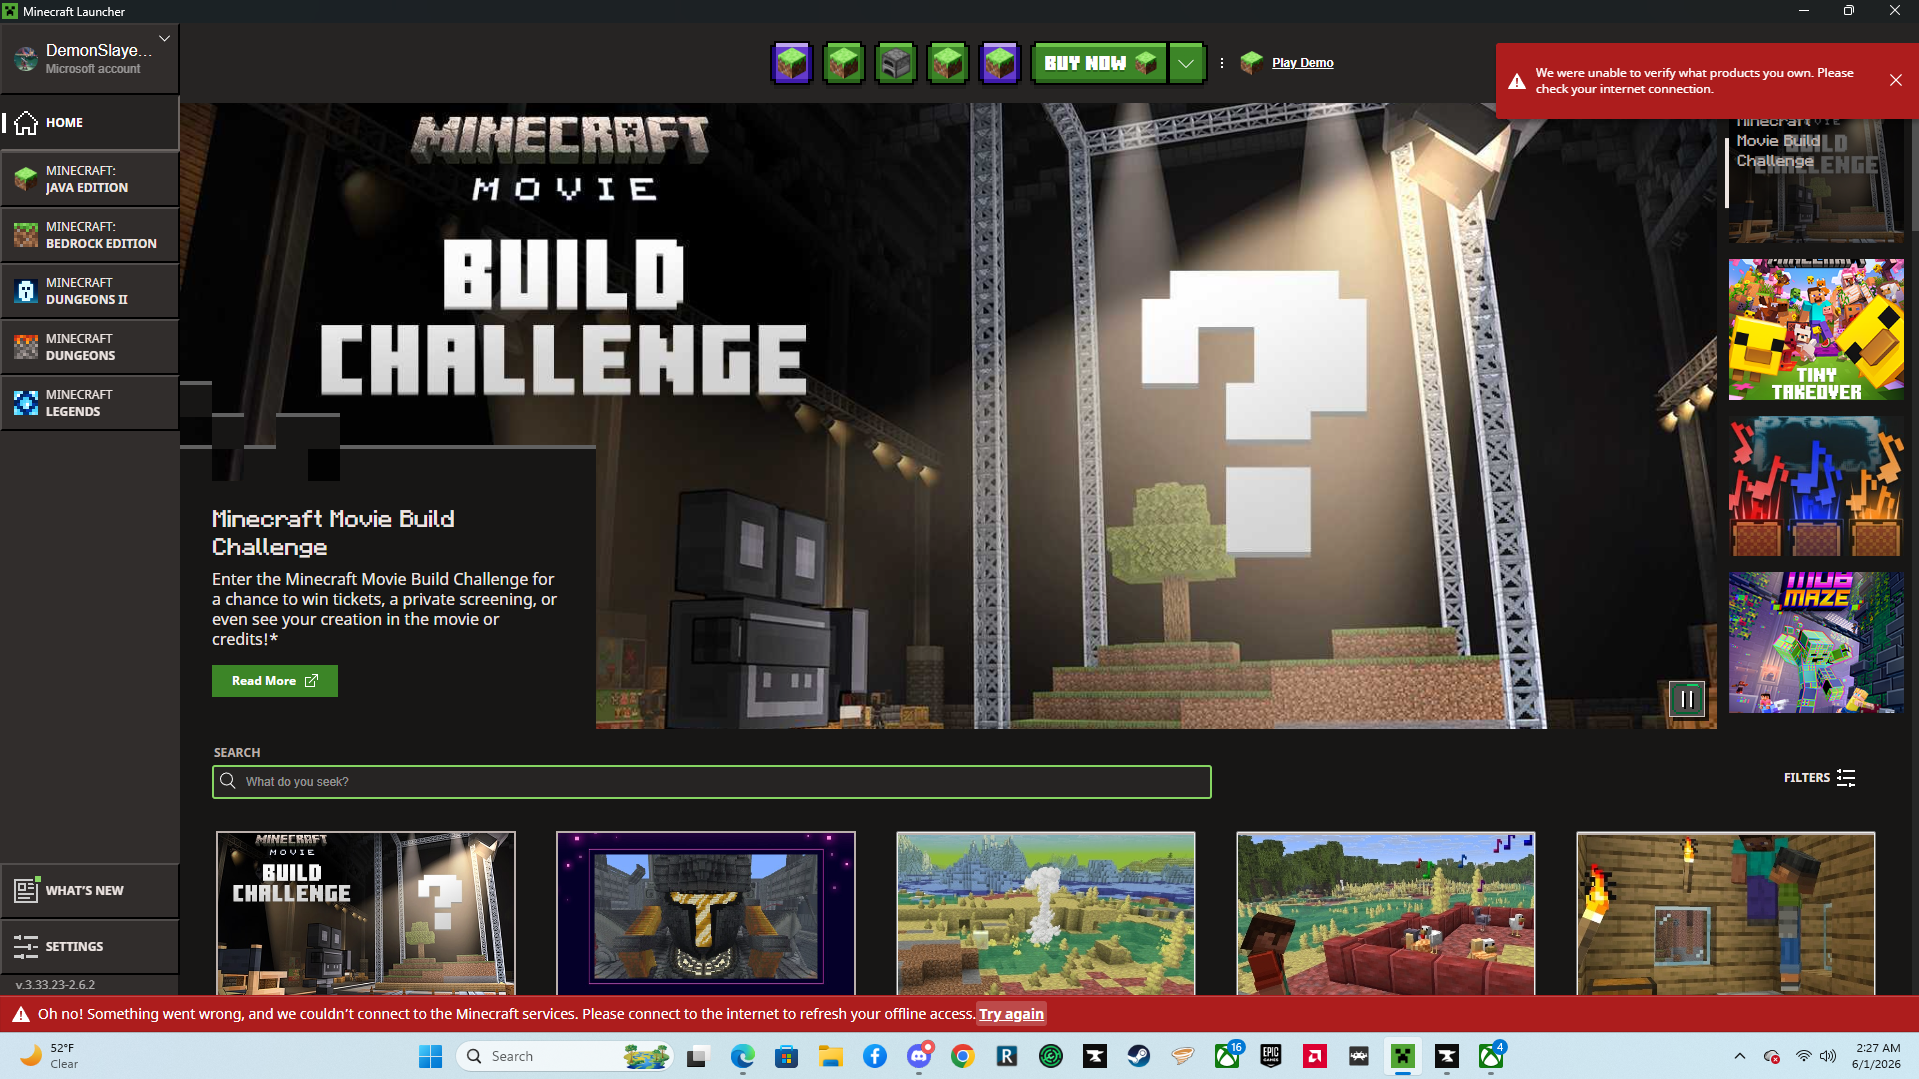Click the Windows taskbar Search box
Image resolution: width=1919 pixels, height=1079 pixels.
click(566, 1056)
